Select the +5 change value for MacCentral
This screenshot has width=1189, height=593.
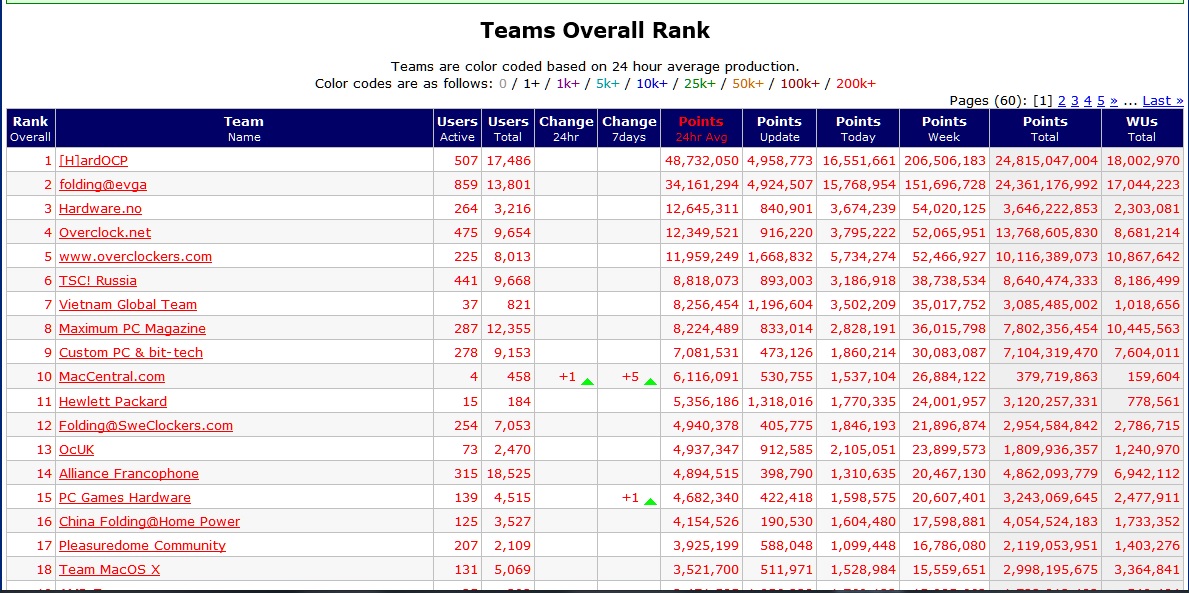tap(630, 377)
